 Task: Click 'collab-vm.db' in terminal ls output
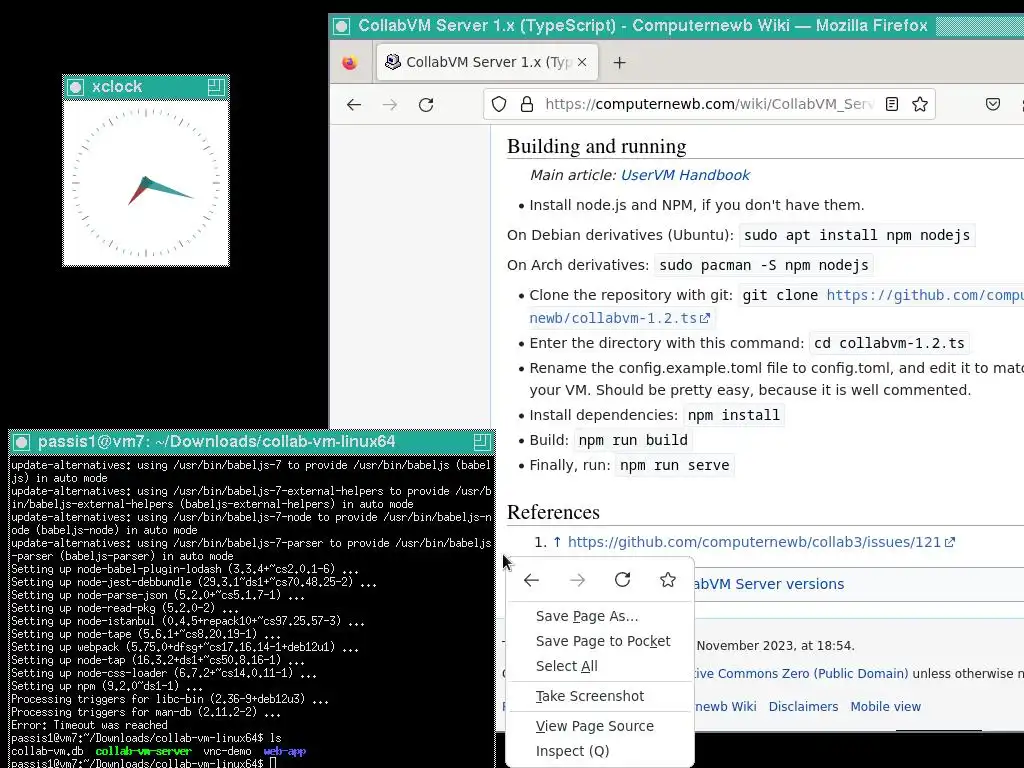click(x=47, y=751)
